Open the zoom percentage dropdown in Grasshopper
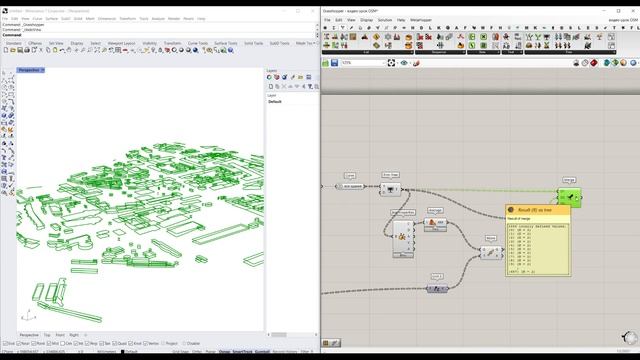Image resolution: width=640 pixels, height=360 pixels. point(383,63)
